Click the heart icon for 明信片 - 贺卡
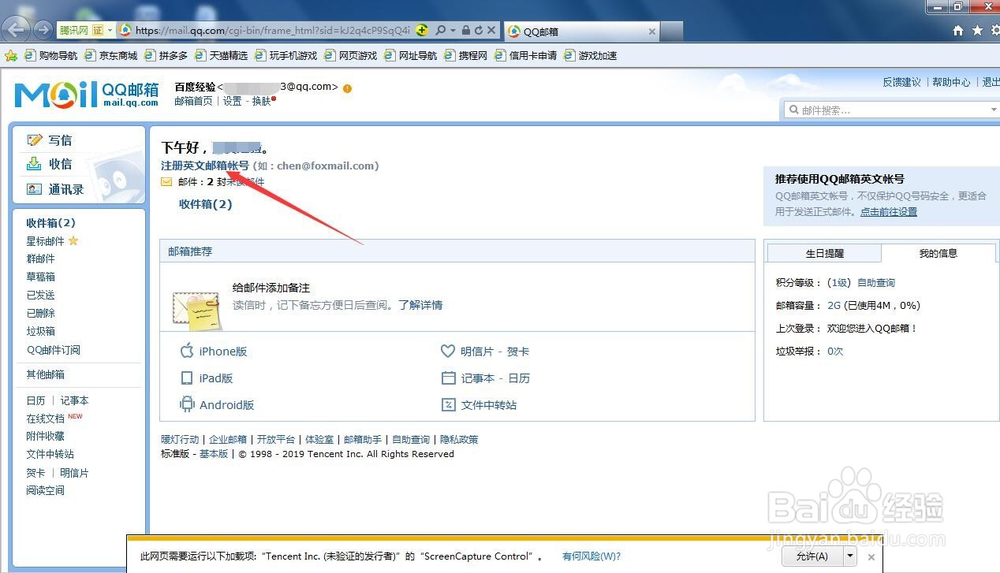The width and height of the screenshot is (1000, 573). click(448, 351)
